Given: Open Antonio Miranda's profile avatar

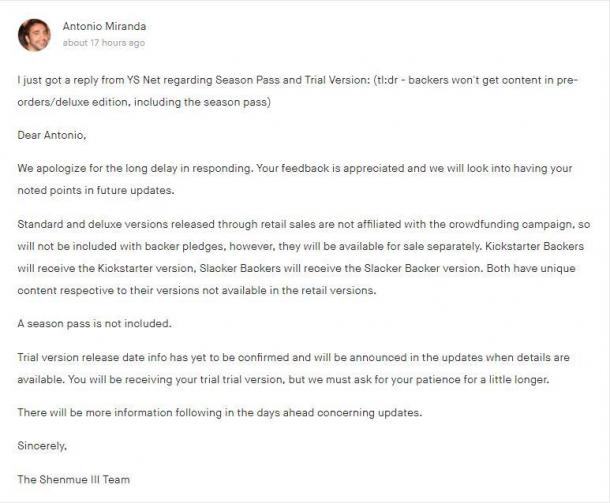Looking at the screenshot, I should [34, 35].
